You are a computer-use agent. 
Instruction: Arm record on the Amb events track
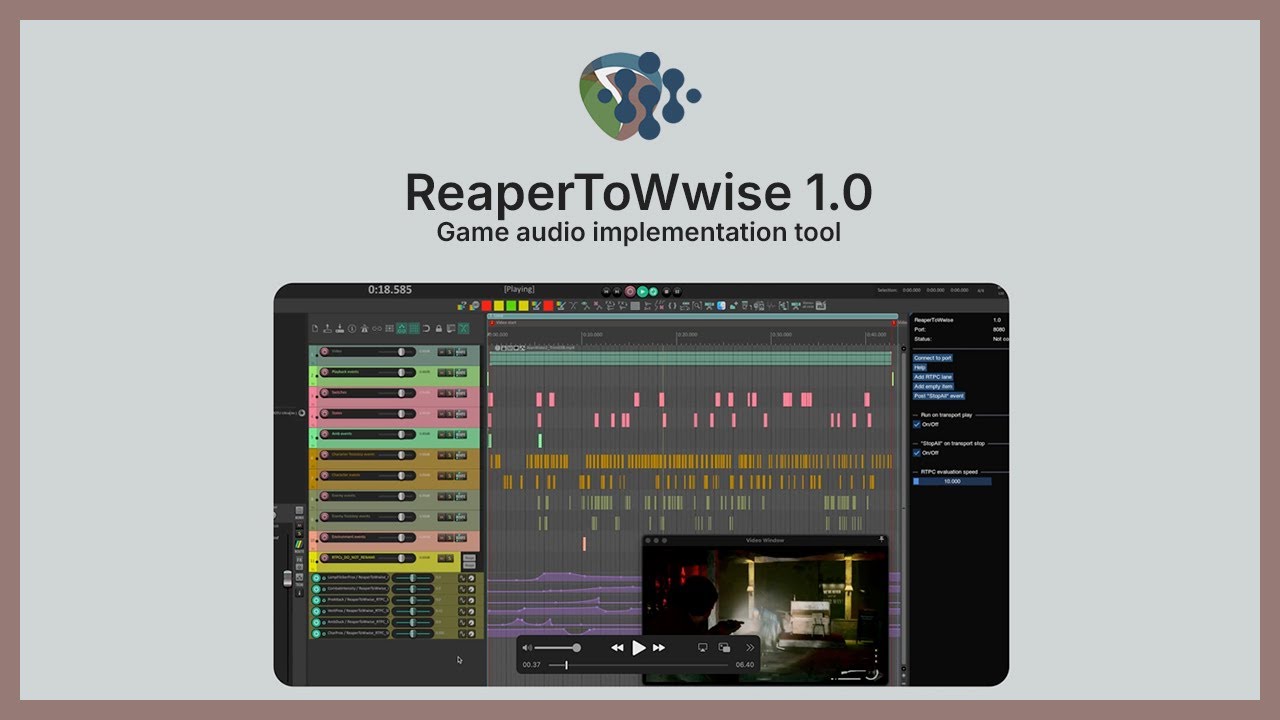click(325, 434)
